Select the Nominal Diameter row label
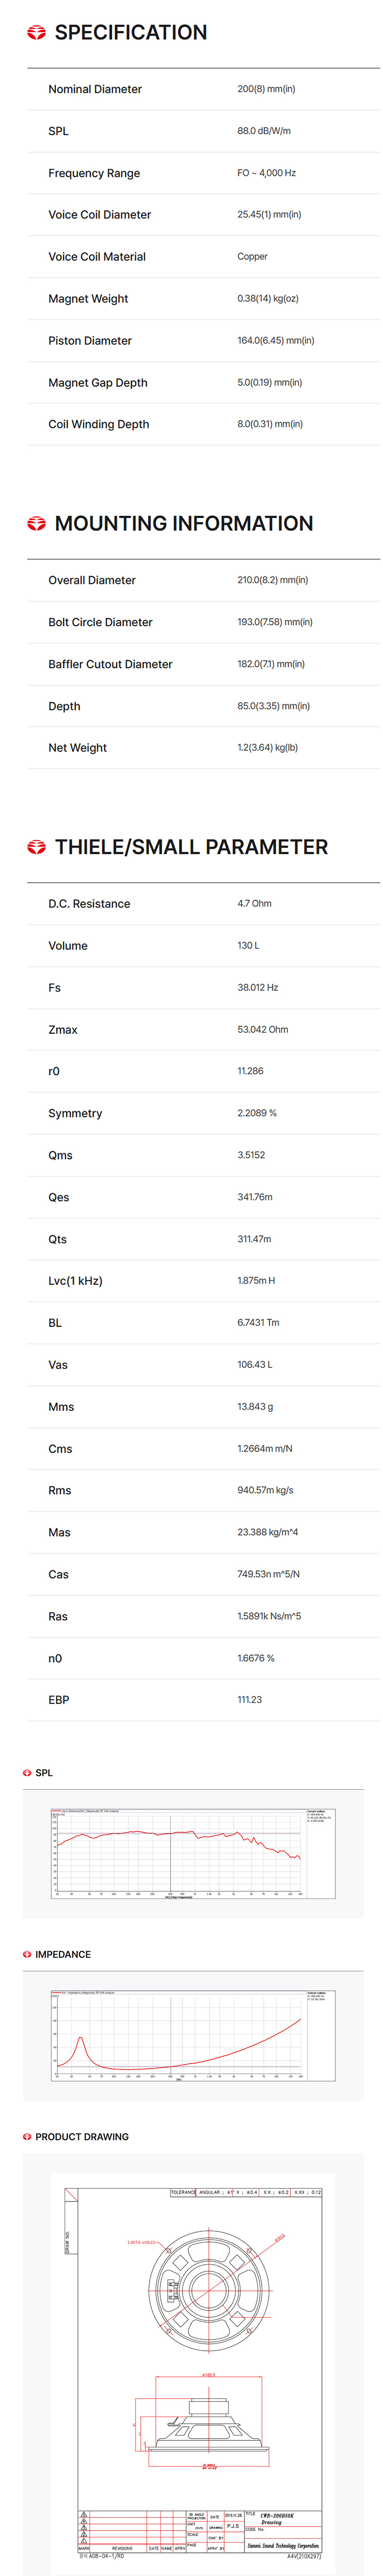Screen dimensions: 383x2576 [x=95, y=89]
